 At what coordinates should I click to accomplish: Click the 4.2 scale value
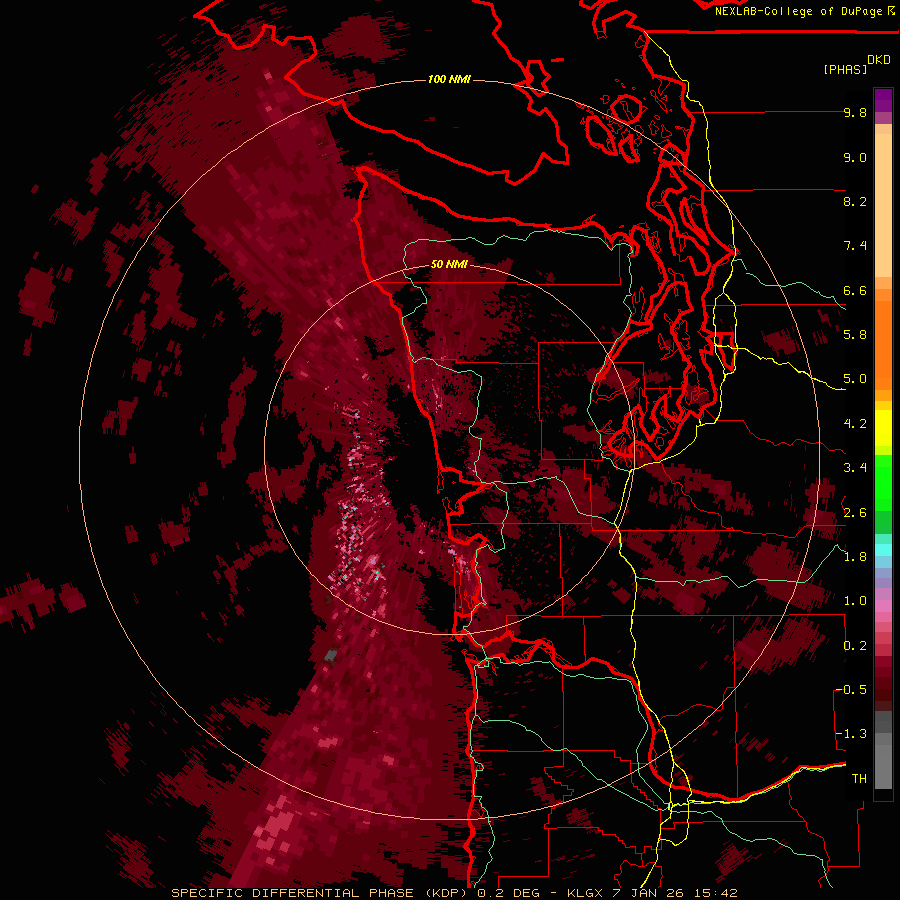coord(855,424)
